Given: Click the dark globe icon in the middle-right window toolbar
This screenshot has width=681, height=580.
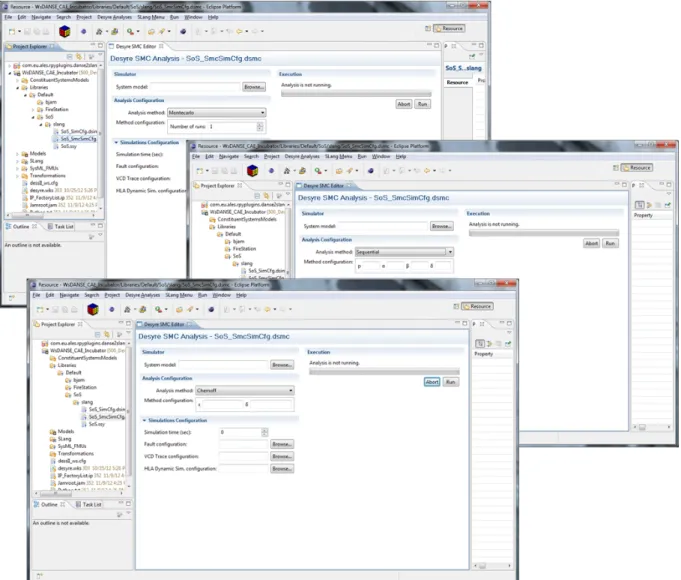Looking at the screenshot, I should point(370,171).
